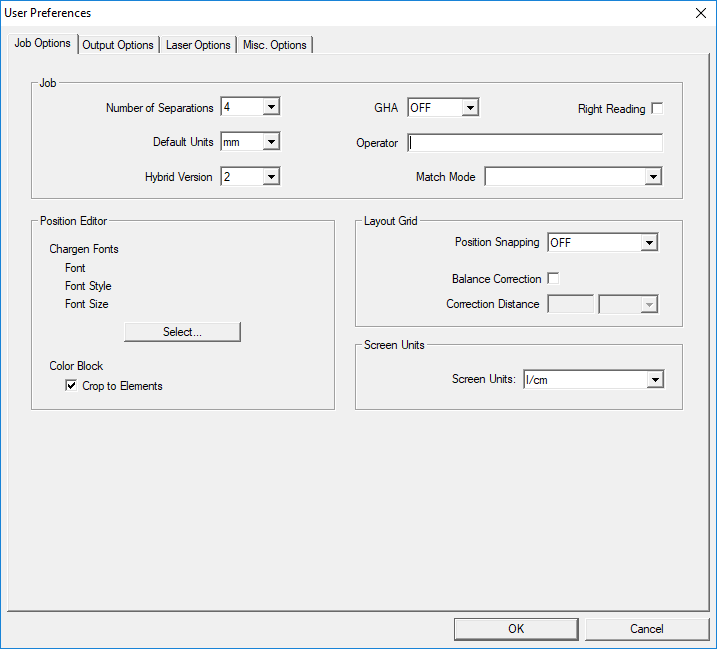The height and width of the screenshot is (649, 717).
Task: Click the Job Options tab
Action: [x=42, y=44]
